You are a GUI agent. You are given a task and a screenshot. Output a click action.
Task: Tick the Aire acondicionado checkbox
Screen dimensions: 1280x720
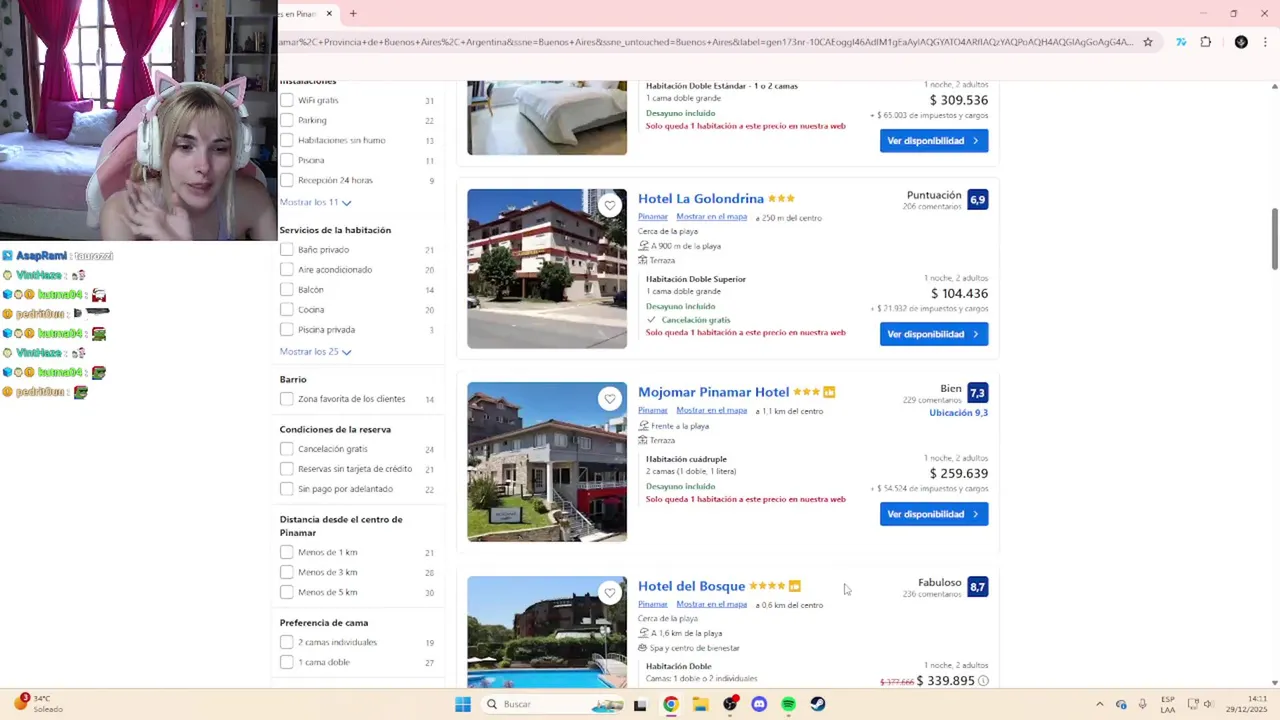287,269
